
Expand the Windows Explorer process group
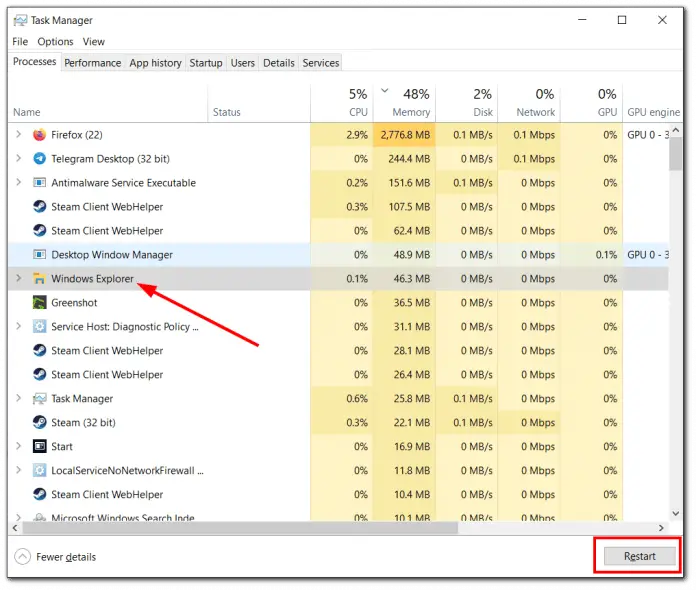(18, 278)
